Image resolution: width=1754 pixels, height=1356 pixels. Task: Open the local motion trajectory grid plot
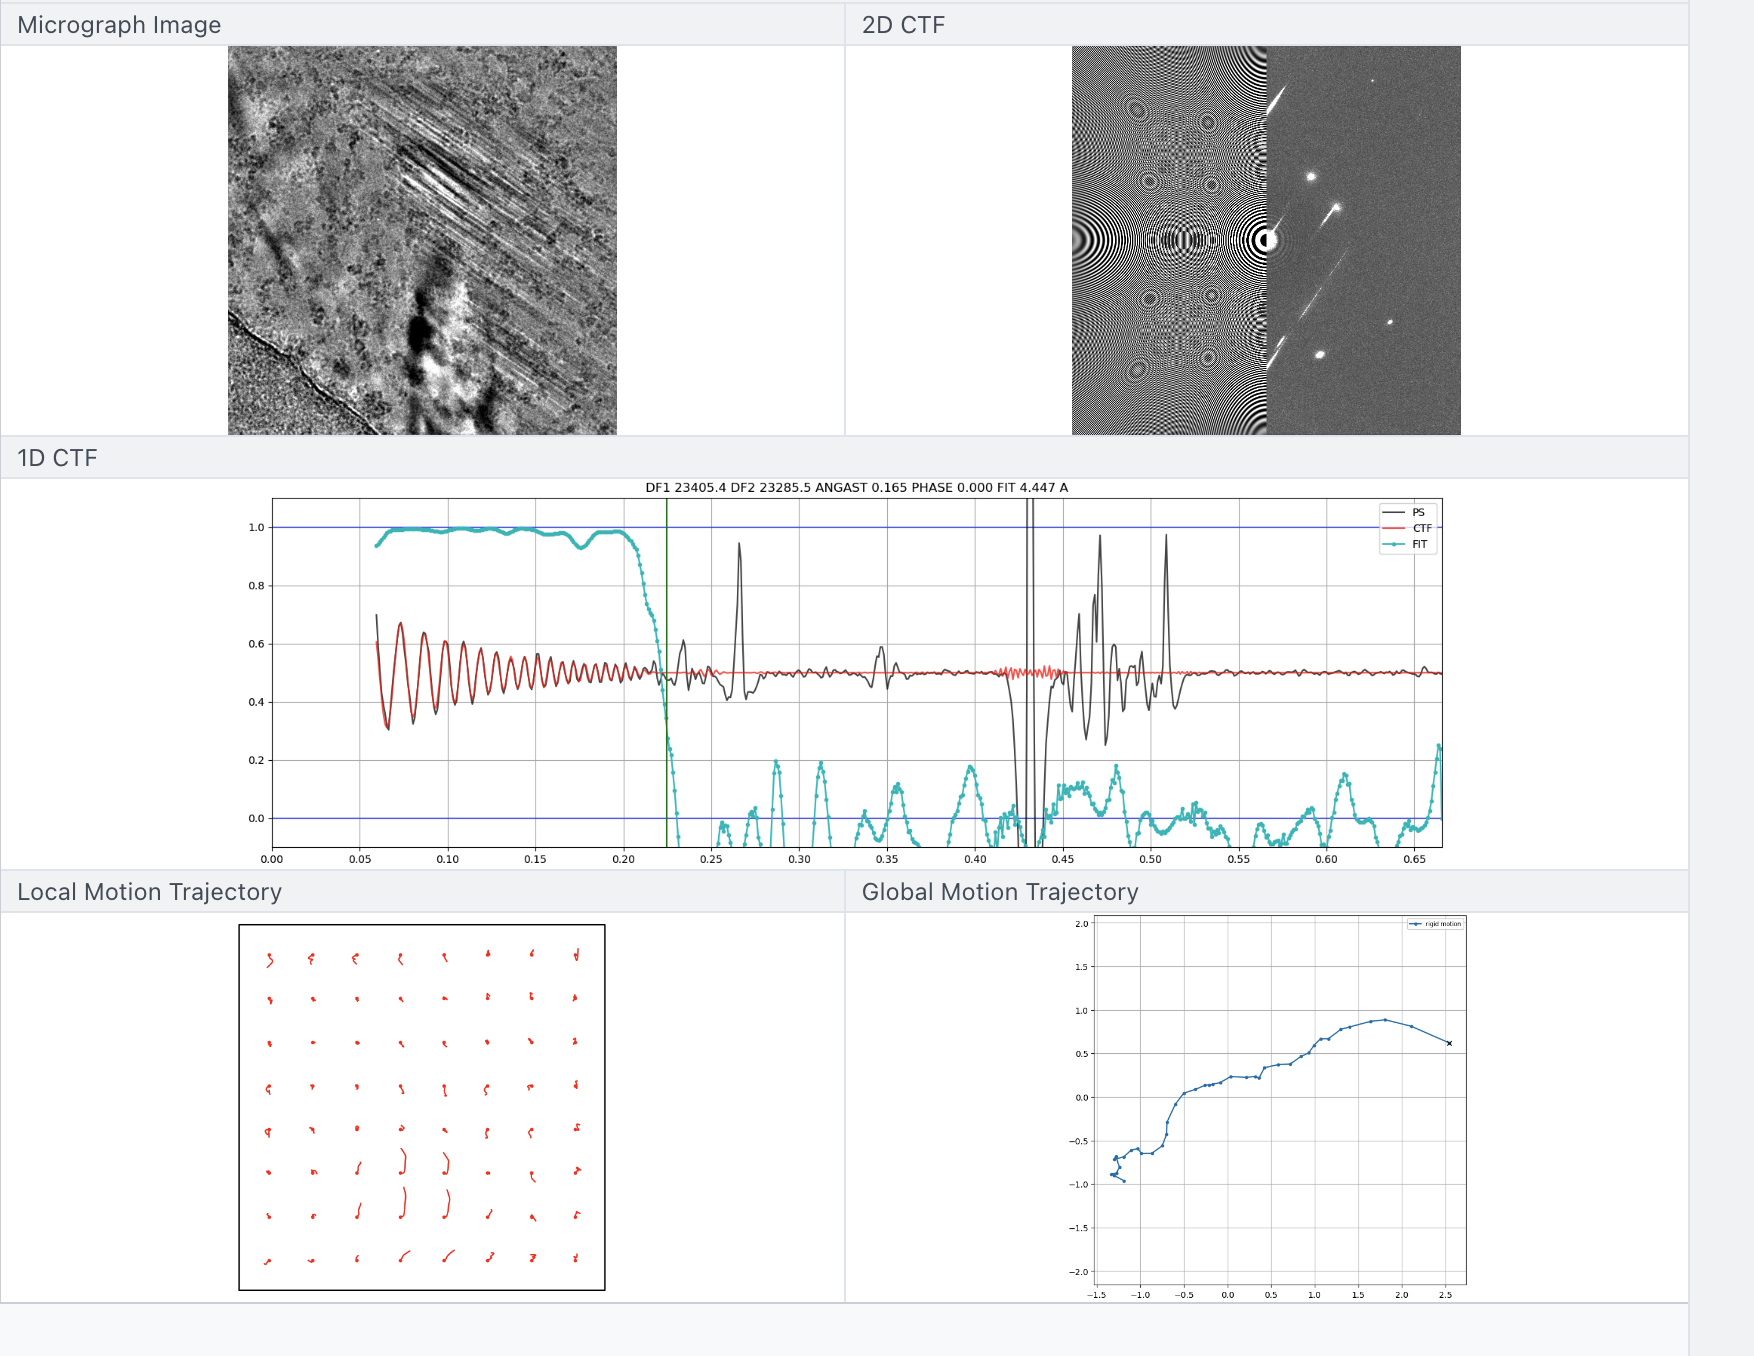[x=422, y=1107]
